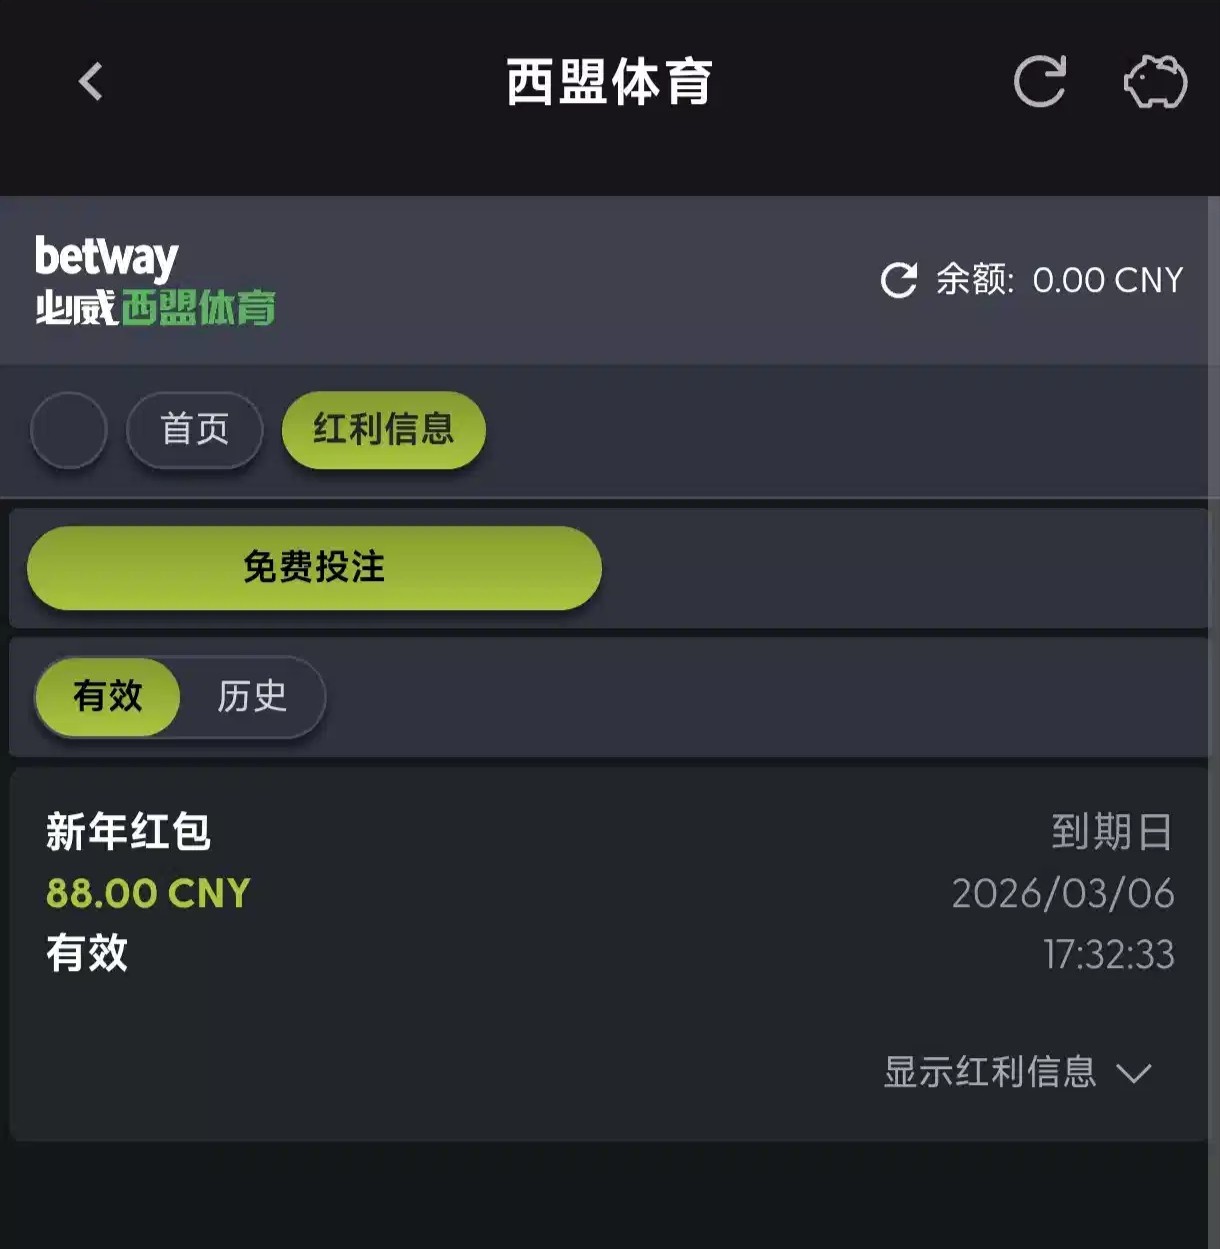1220x1249 pixels.
Task: Open the 新年红包 bonus entry
Action: pos(129,832)
